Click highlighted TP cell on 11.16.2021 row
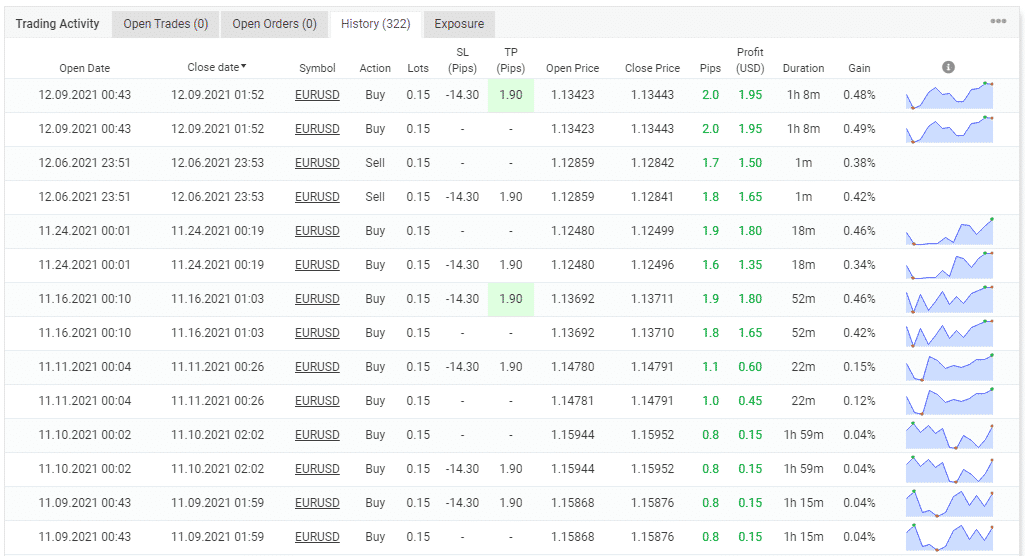 [x=510, y=299]
